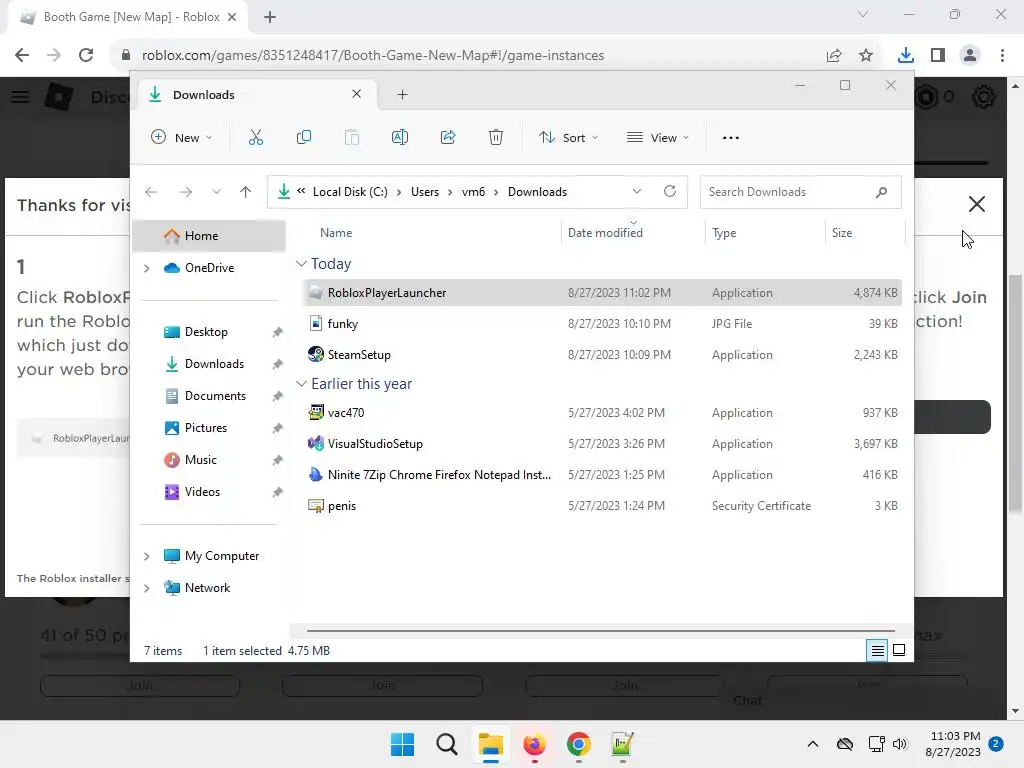This screenshot has height=768, width=1024.
Task: Click Local Disk (C:) breadcrumb
Action: tap(350, 192)
